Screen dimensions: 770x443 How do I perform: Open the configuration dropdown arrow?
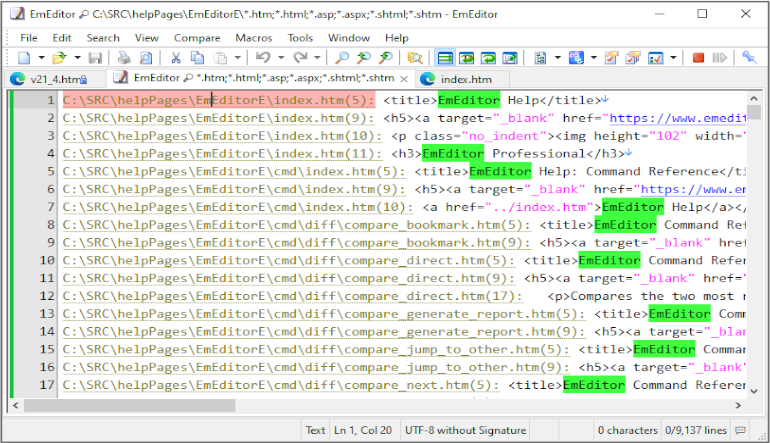point(558,58)
